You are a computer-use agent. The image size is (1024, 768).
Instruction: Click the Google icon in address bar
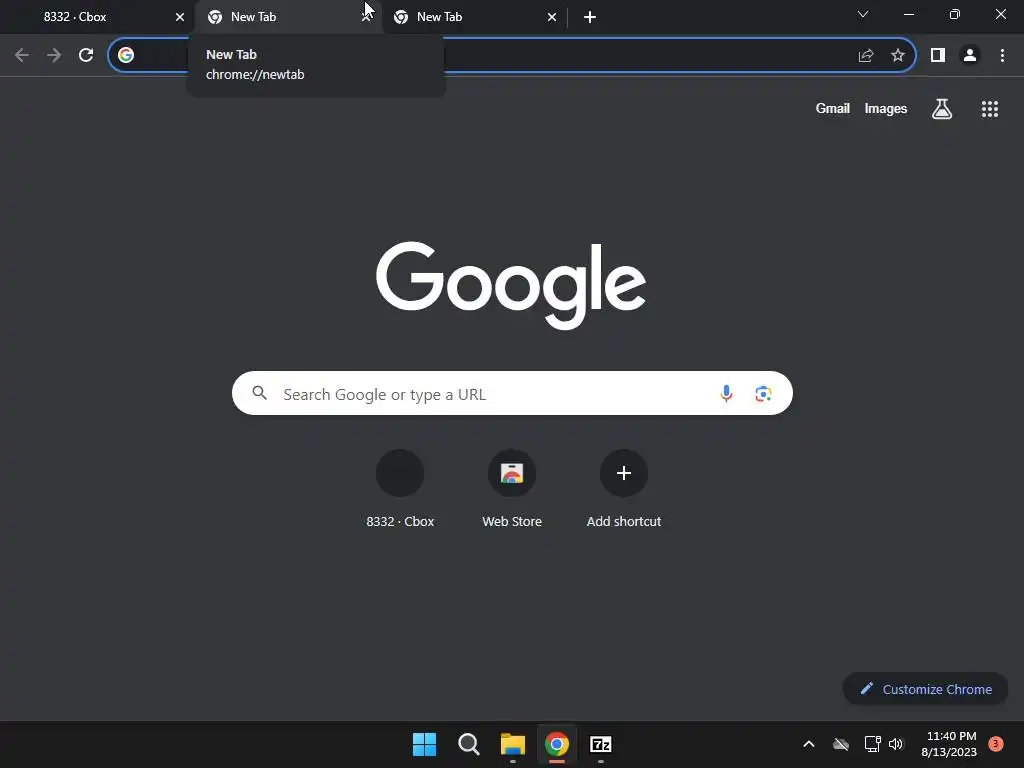126,55
